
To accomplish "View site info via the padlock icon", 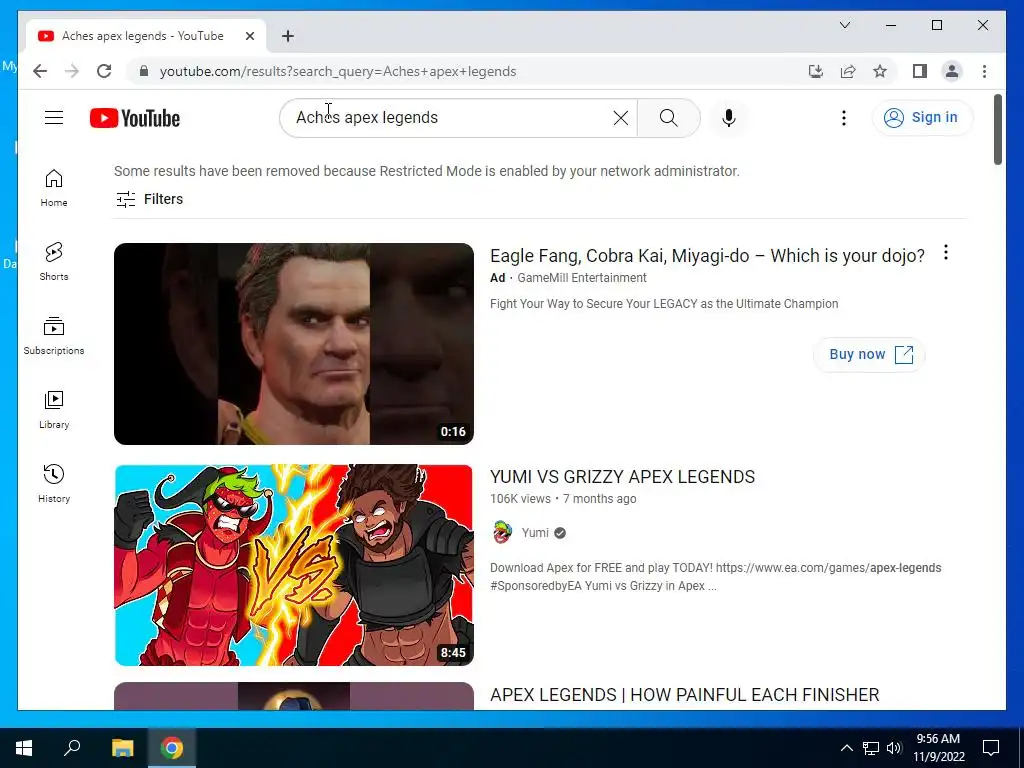I will 144,71.
